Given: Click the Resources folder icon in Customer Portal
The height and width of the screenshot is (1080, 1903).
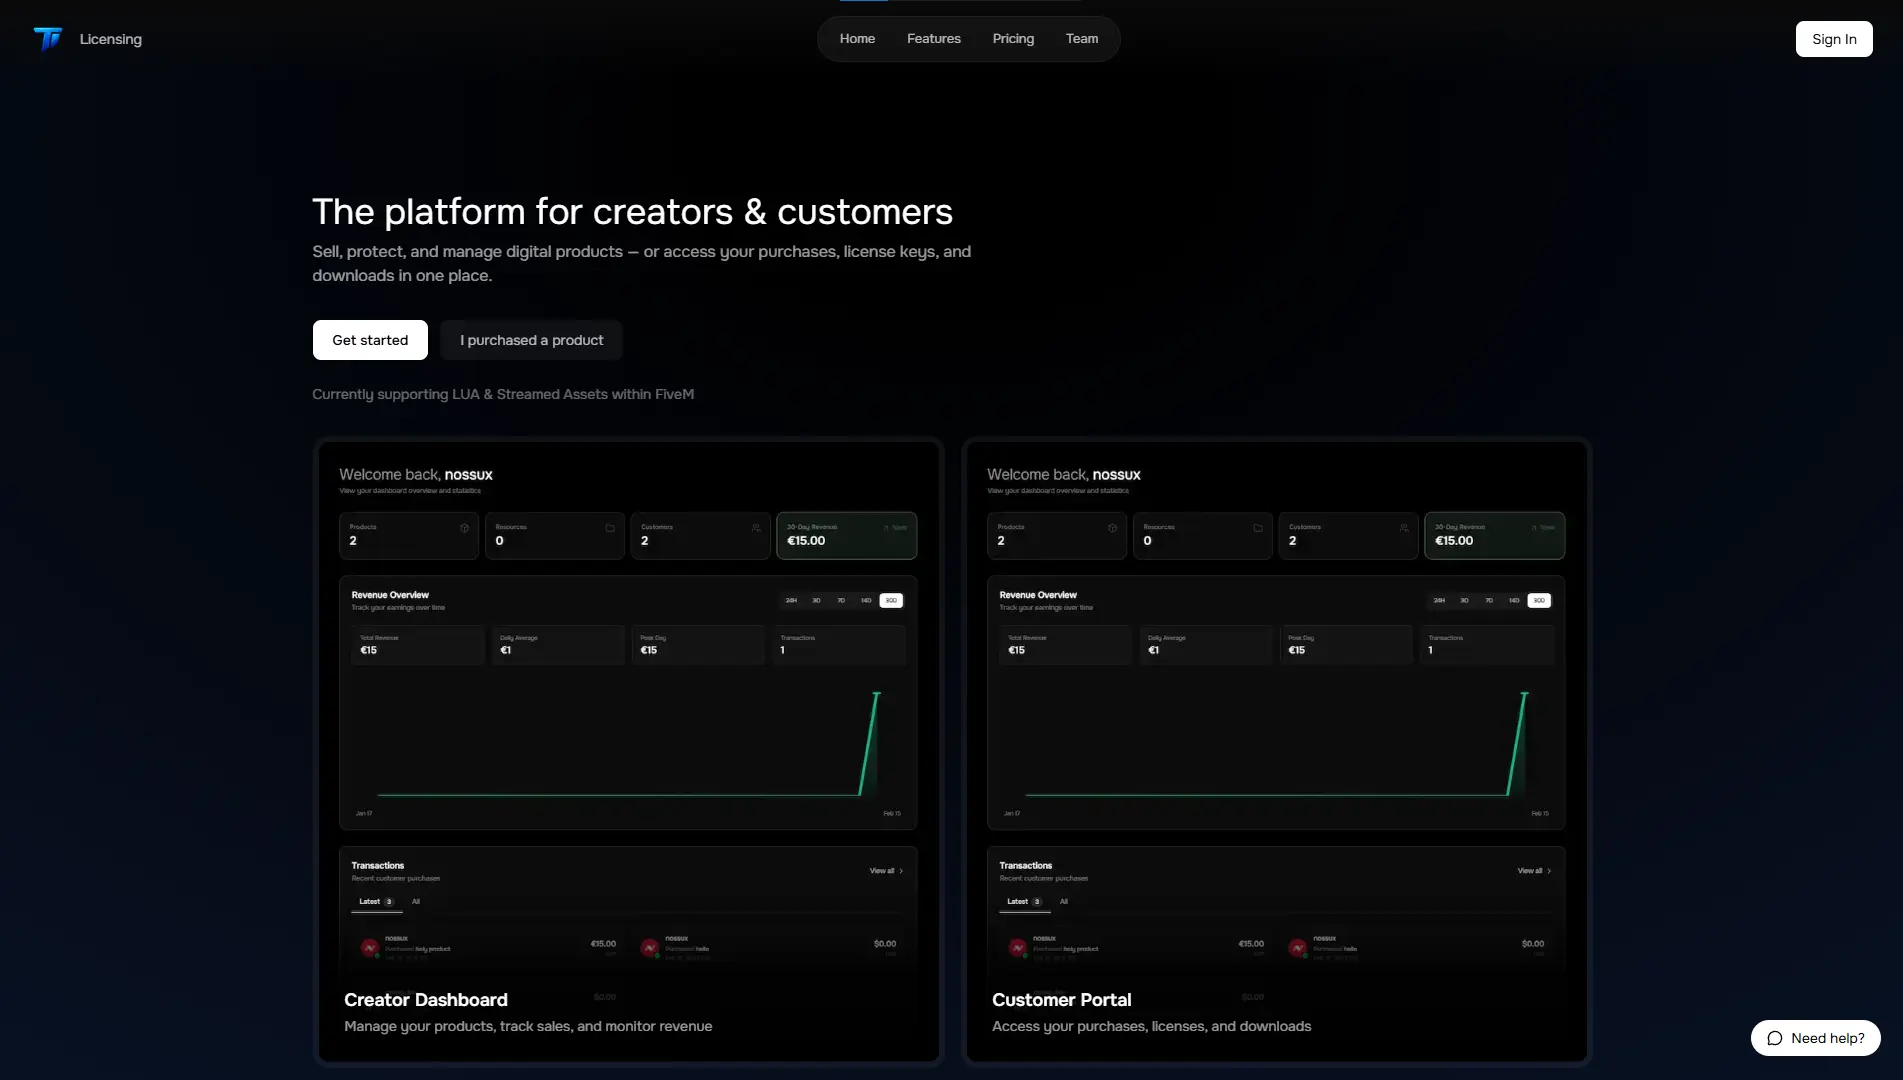Looking at the screenshot, I should click(x=1258, y=529).
